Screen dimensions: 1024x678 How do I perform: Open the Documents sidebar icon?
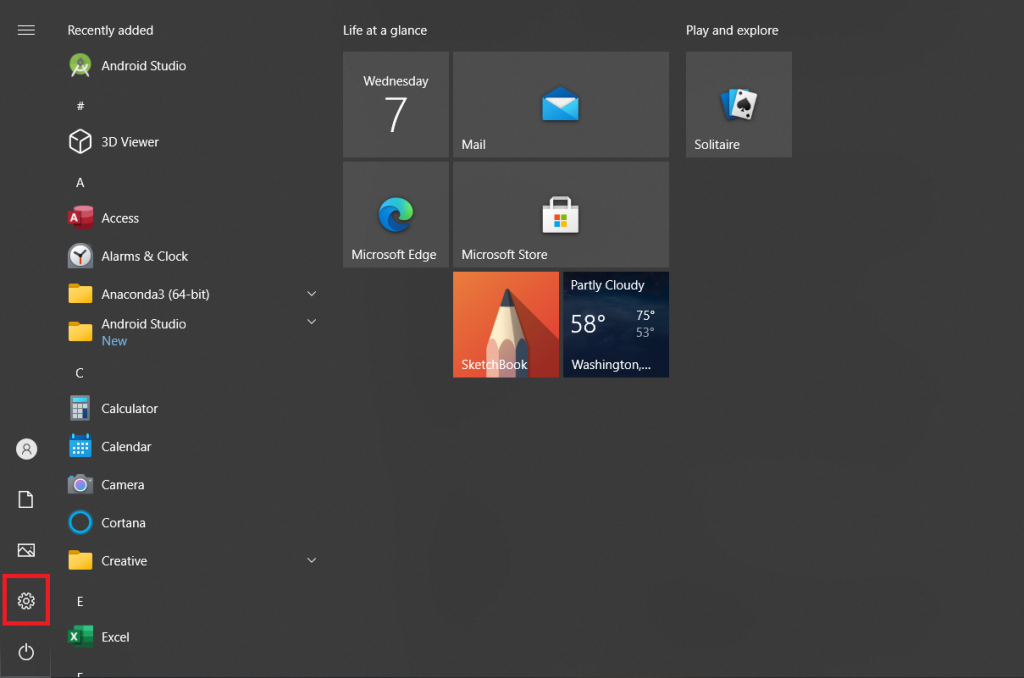click(x=27, y=499)
